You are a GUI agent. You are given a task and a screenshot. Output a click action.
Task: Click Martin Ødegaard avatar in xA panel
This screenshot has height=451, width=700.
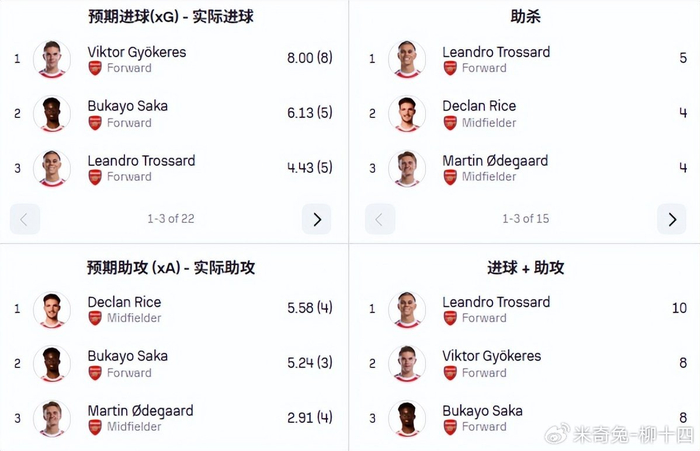(x=52, y=418)
